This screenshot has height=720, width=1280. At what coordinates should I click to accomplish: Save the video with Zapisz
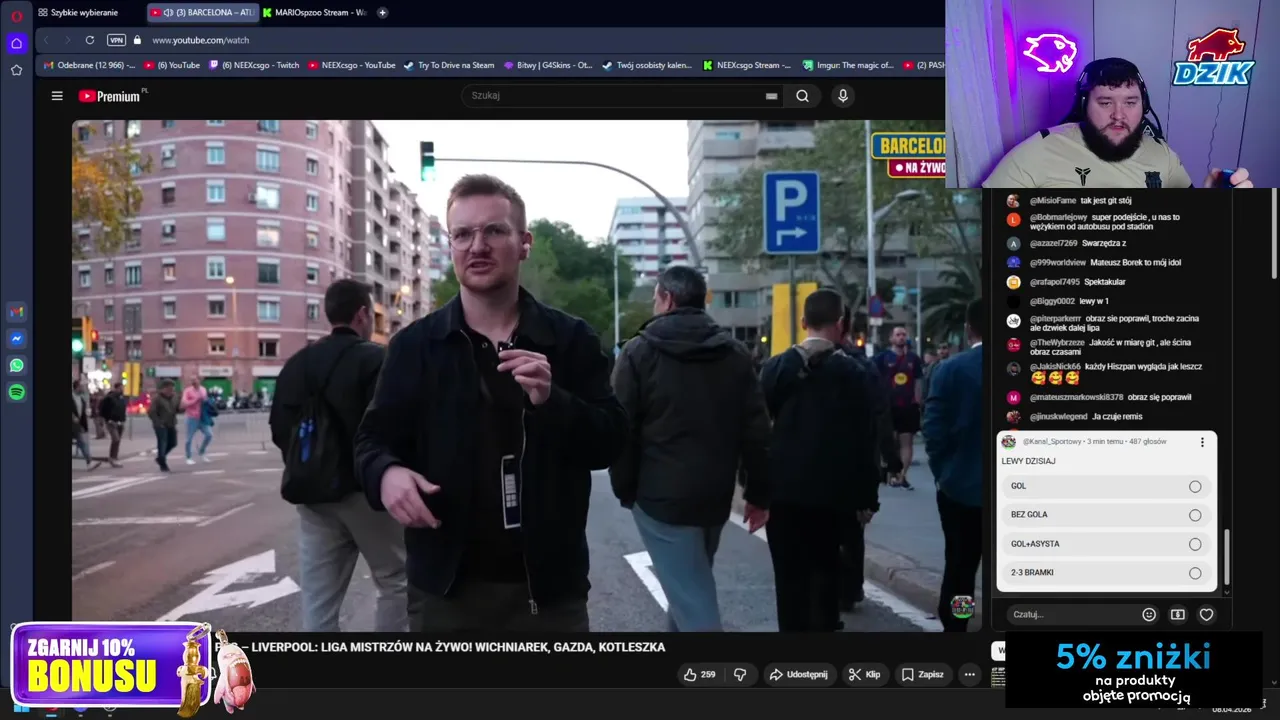(x=922, y=675)
